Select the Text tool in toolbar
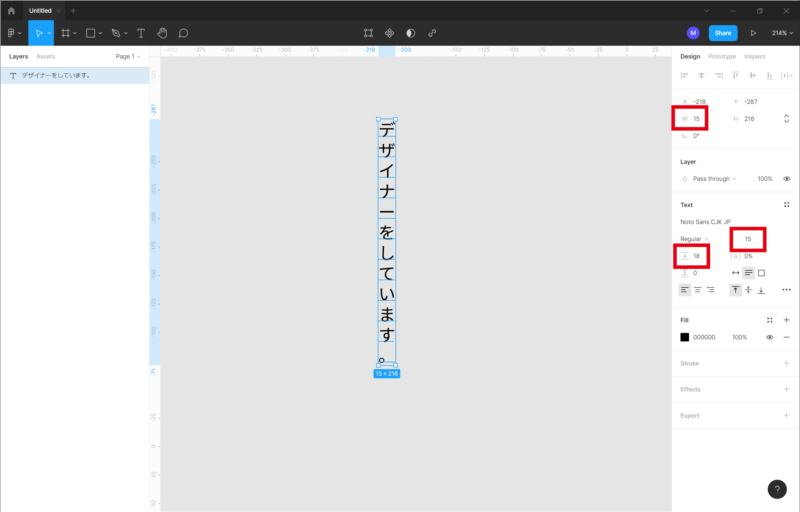This screenshot has width=800, height=512. coord(140,33)
